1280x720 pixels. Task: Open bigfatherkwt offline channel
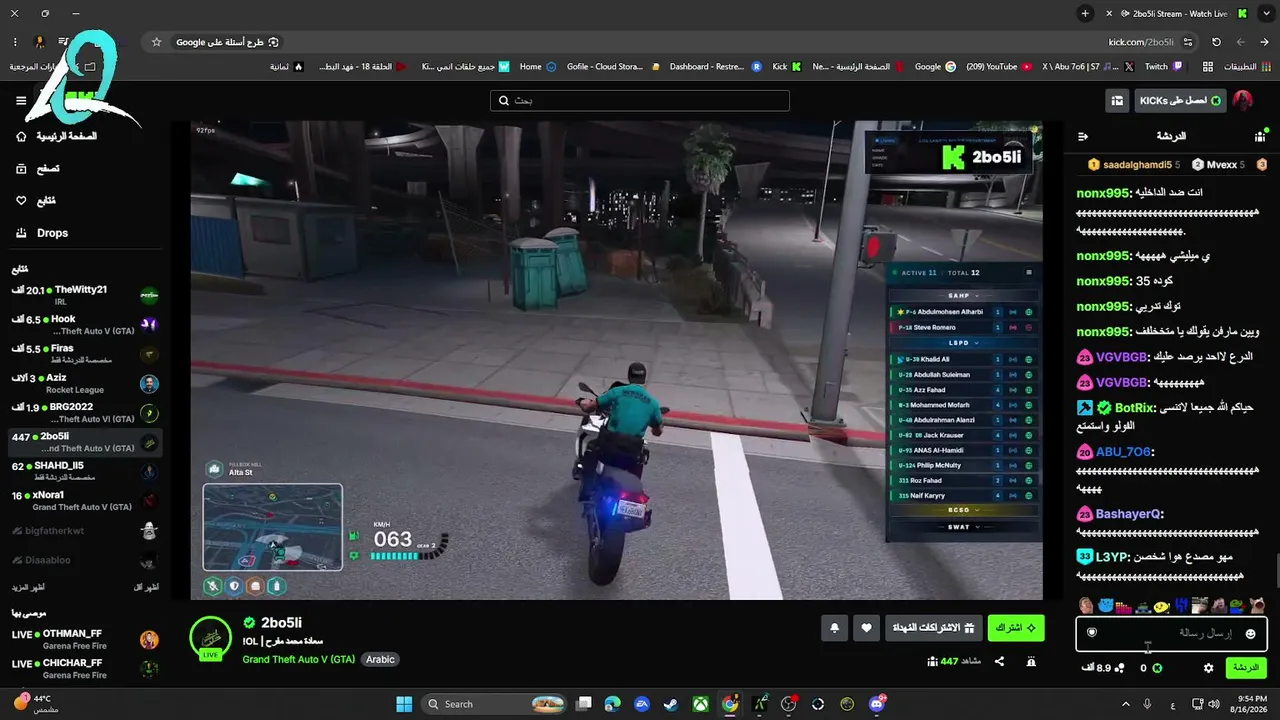tap(85, 530)
